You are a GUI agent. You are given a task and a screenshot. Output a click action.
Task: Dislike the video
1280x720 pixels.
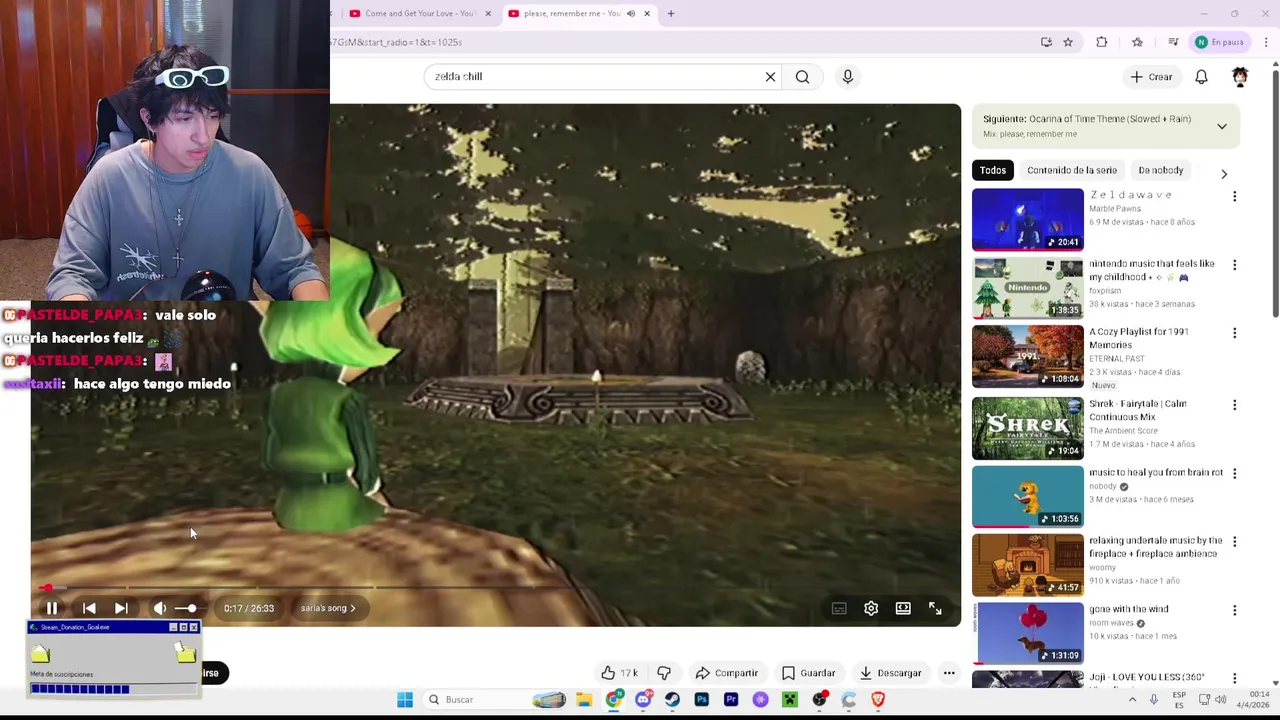coord(664,673)
